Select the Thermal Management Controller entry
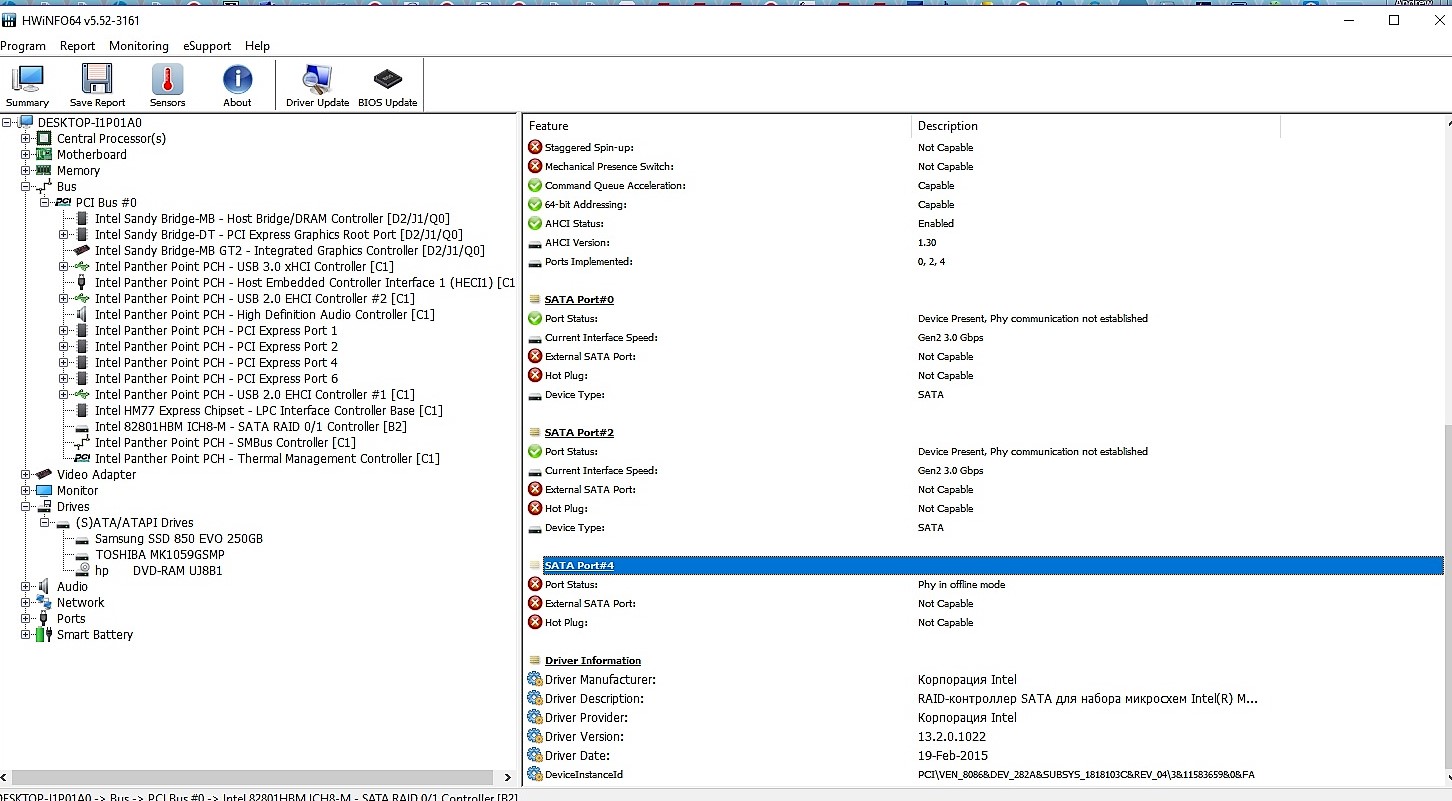Image resolution: width=1452 pixels, height=801 pixels. (267, 458)
